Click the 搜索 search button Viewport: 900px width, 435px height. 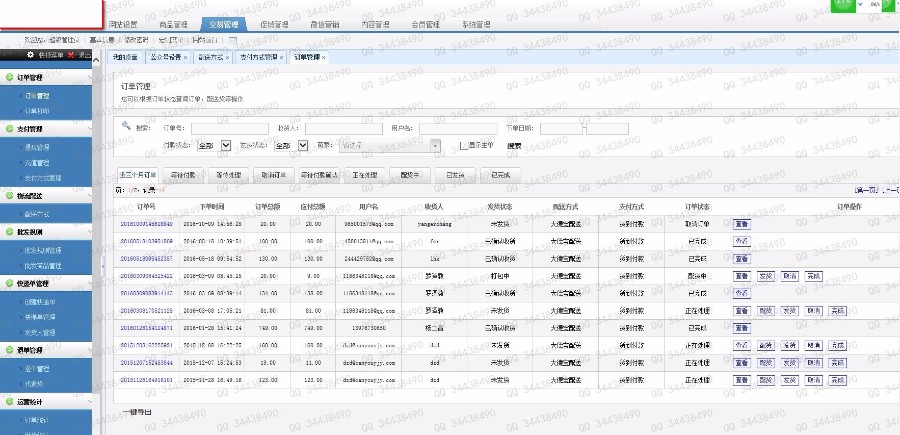(x=514, y=146)
